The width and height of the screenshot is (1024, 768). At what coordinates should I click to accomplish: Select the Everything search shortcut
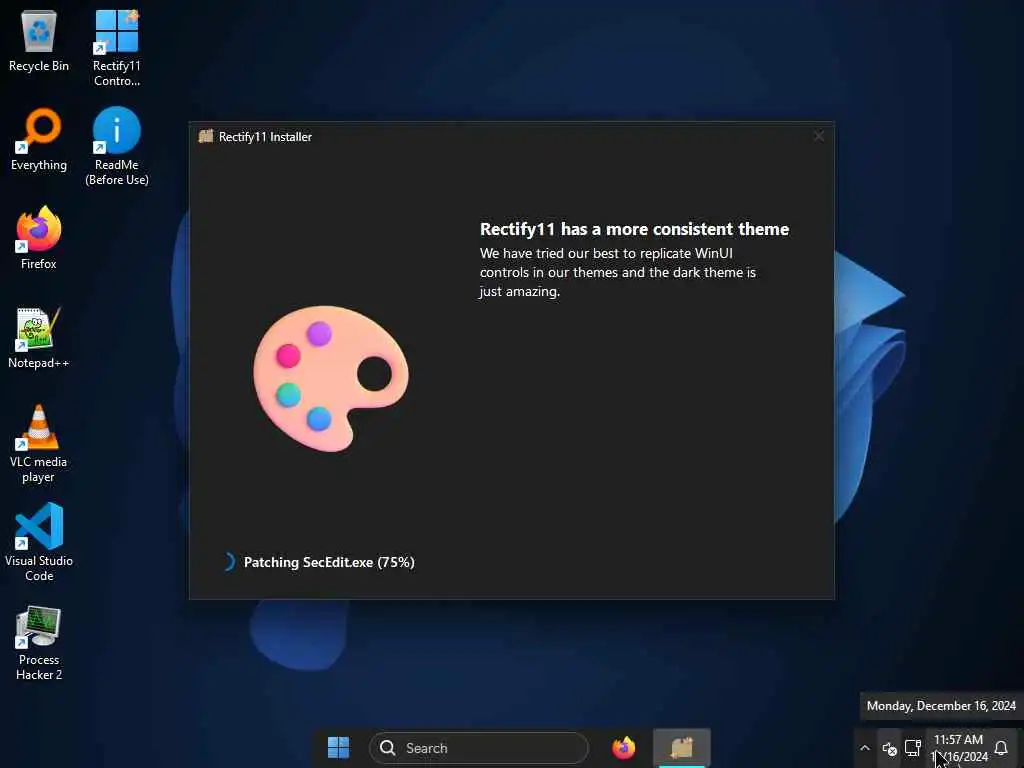coord(39,139)
